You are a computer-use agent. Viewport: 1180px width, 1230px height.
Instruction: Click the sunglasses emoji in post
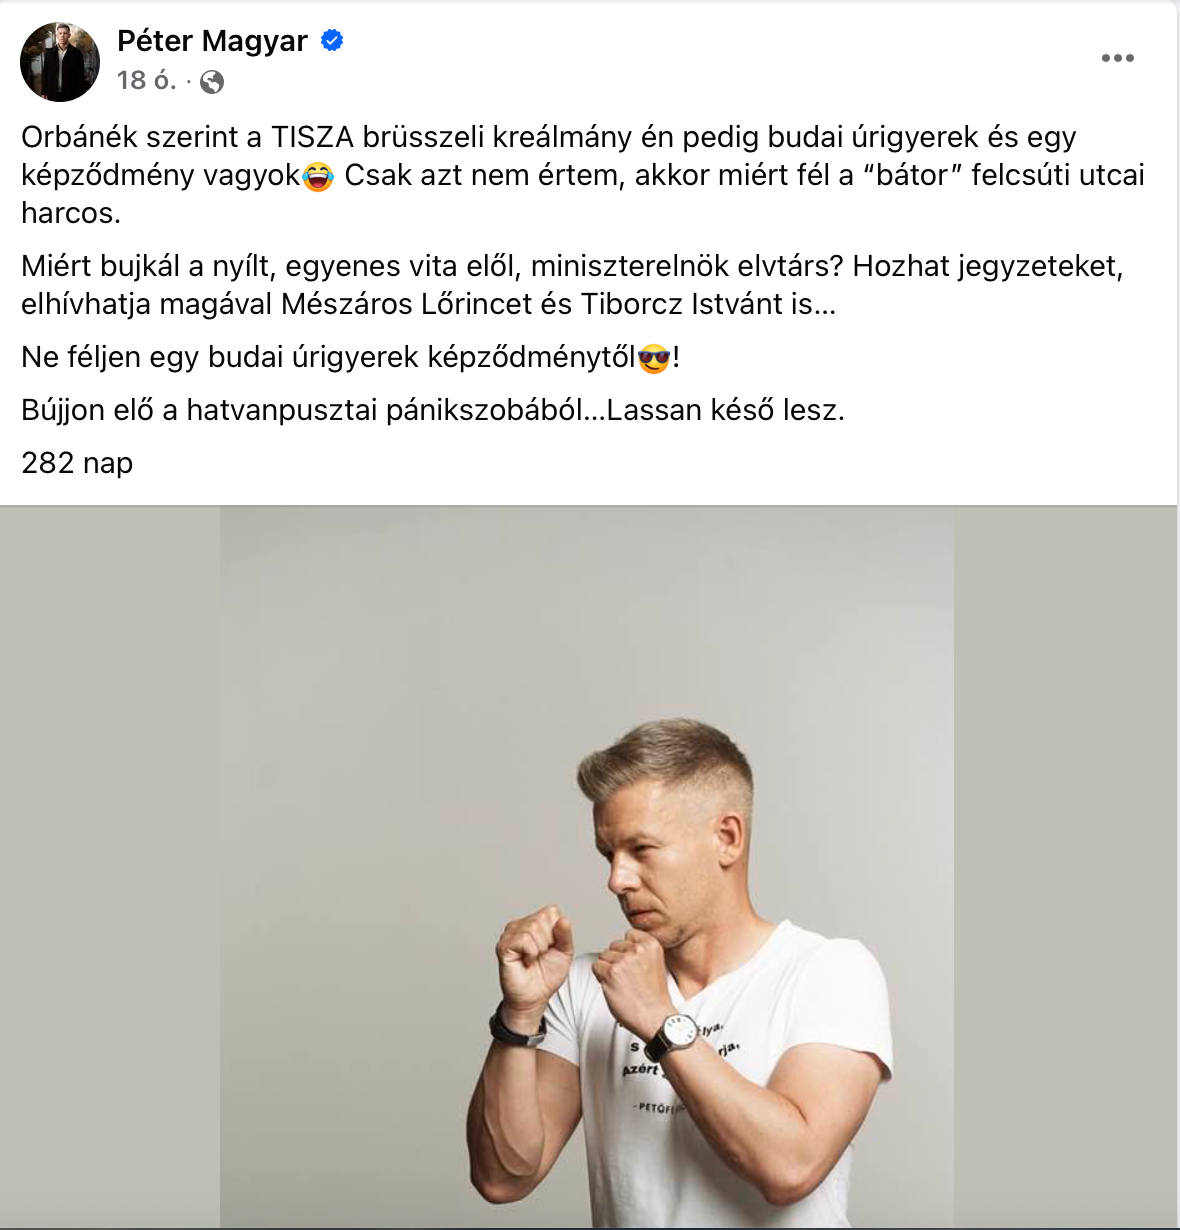653,358
